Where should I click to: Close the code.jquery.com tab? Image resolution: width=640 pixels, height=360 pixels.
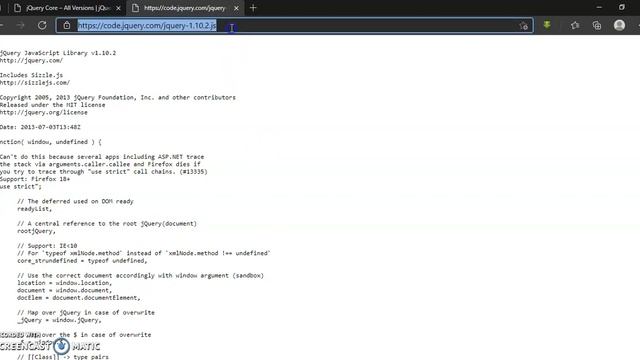[236, 8]
